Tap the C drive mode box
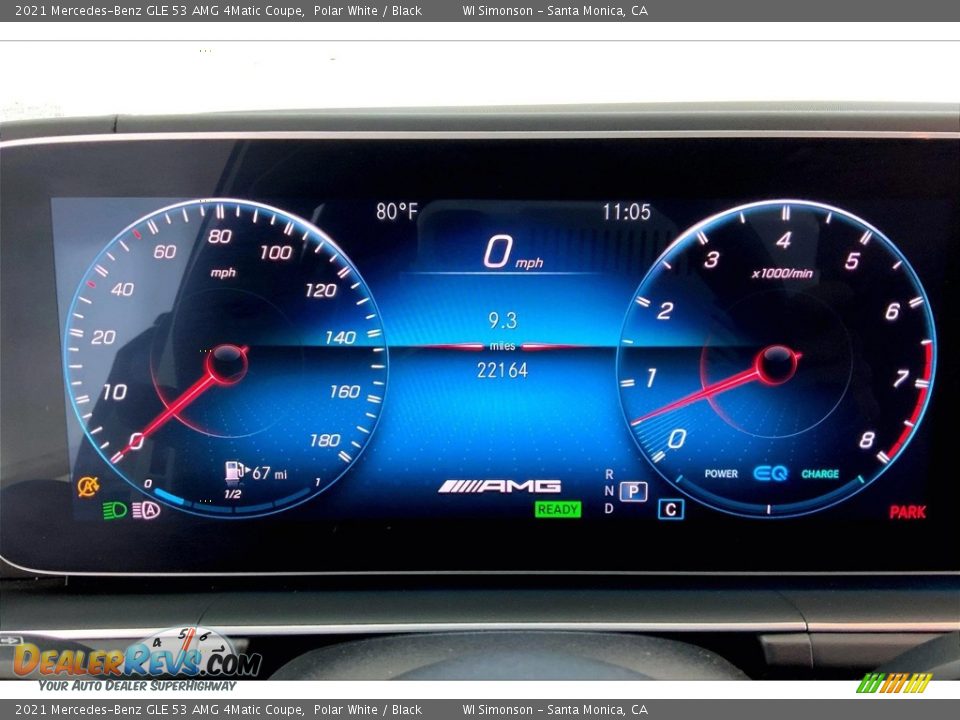 [x=671, y=509]
